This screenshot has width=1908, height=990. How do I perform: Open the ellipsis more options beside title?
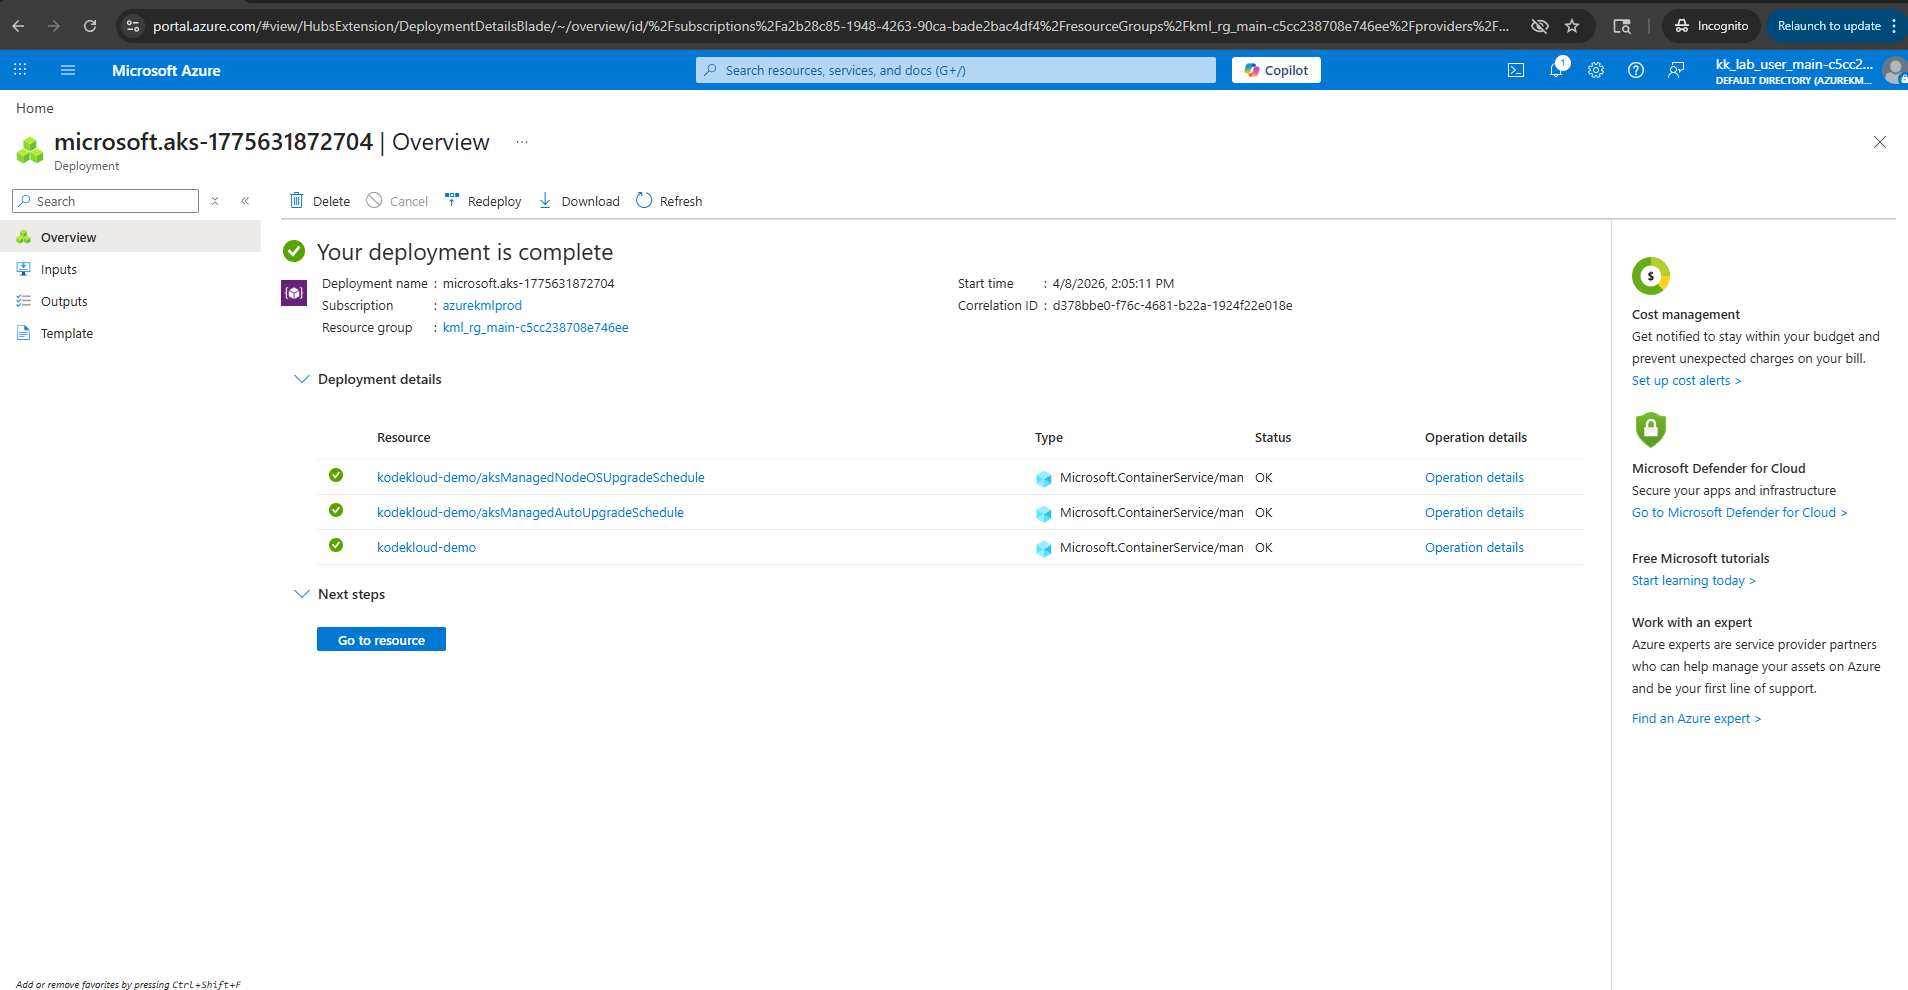point(522,142)
